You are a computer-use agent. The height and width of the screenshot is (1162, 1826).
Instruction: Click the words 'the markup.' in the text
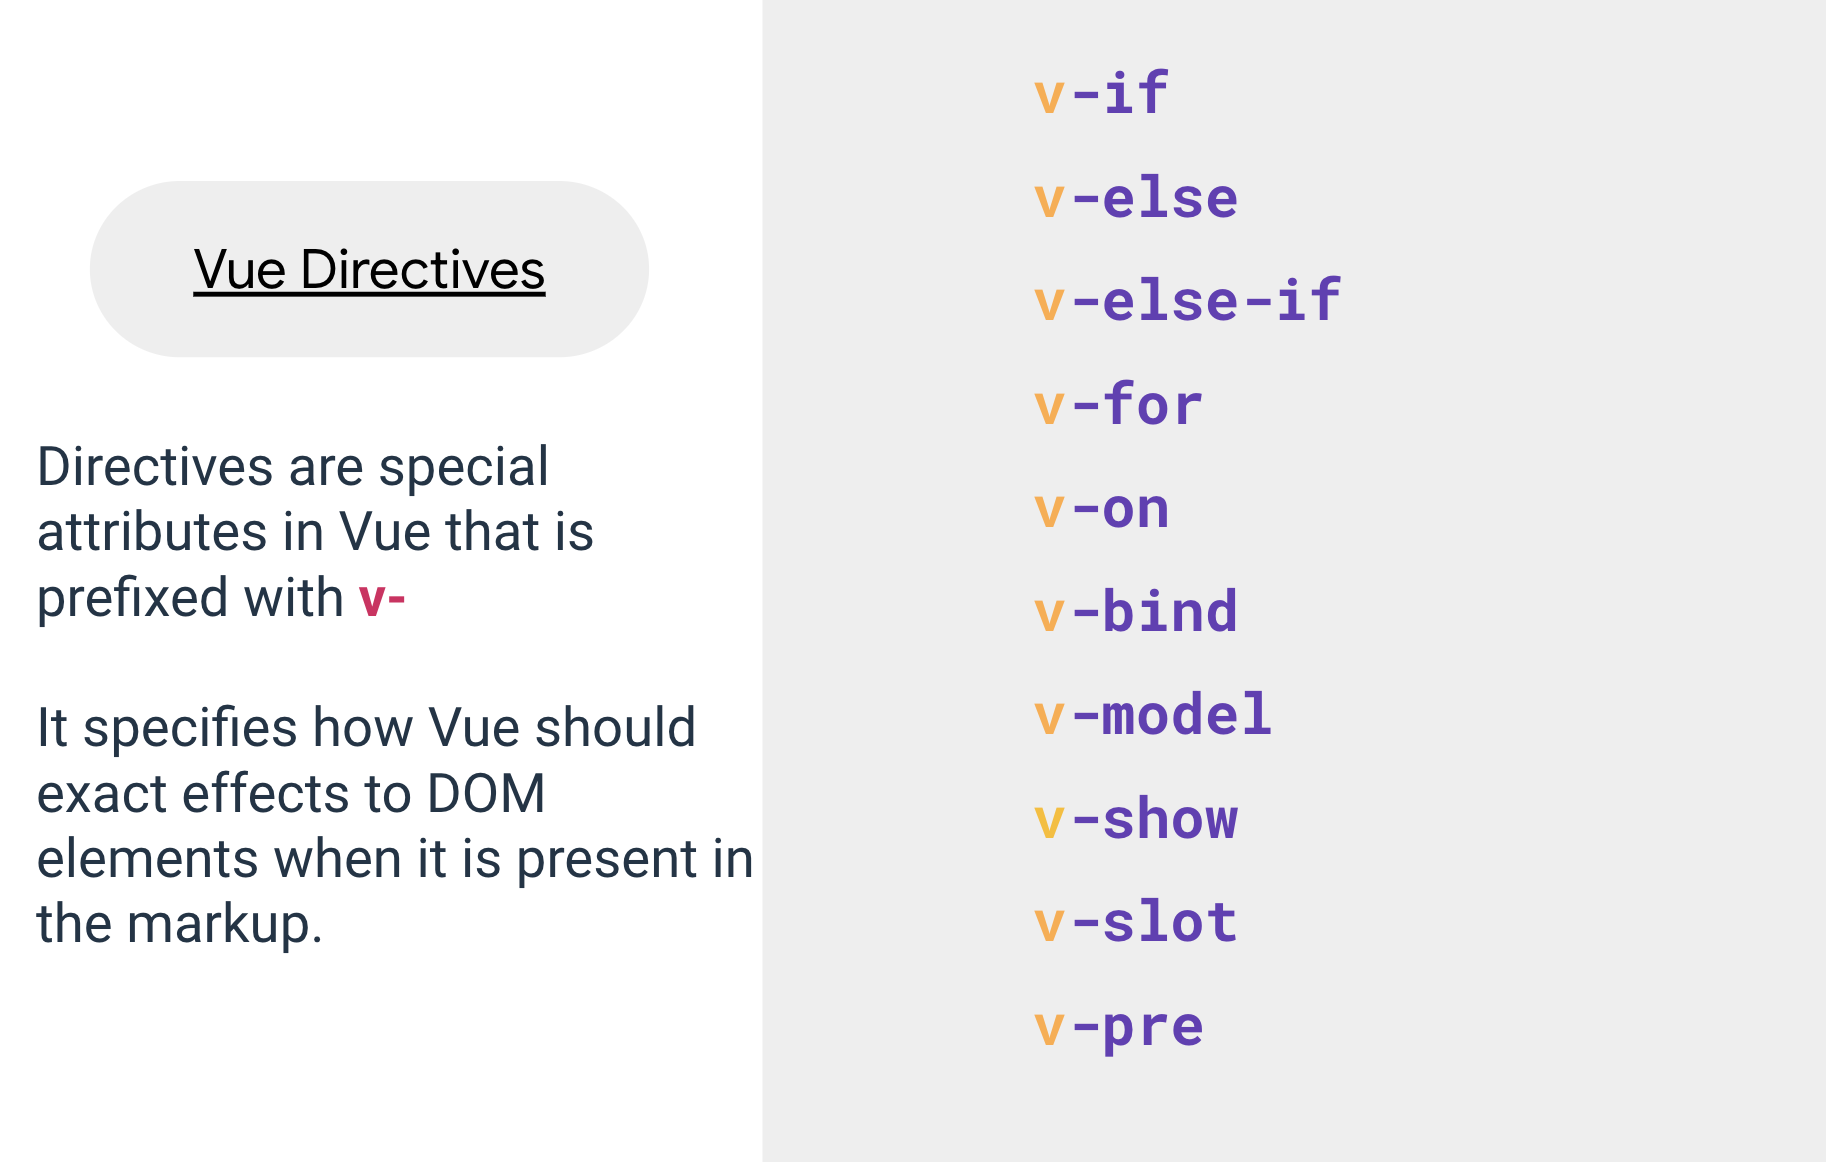(180, 924)
